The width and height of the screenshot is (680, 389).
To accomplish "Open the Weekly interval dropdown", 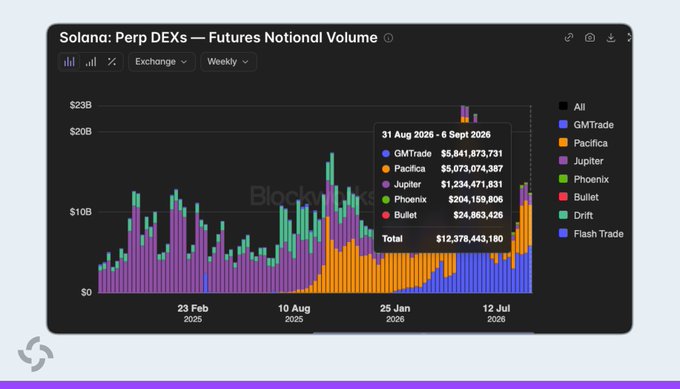I will pyautogui.click(x=228, y=62).
